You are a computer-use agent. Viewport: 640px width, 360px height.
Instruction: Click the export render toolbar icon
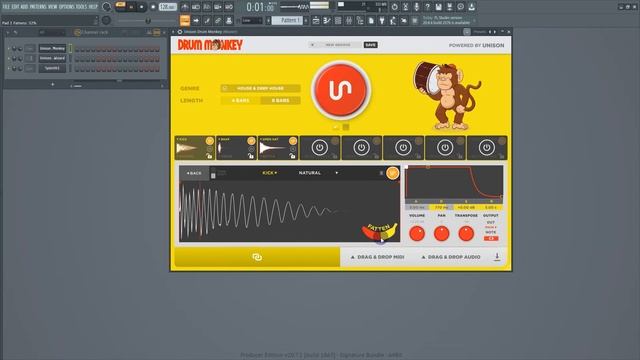449,7
